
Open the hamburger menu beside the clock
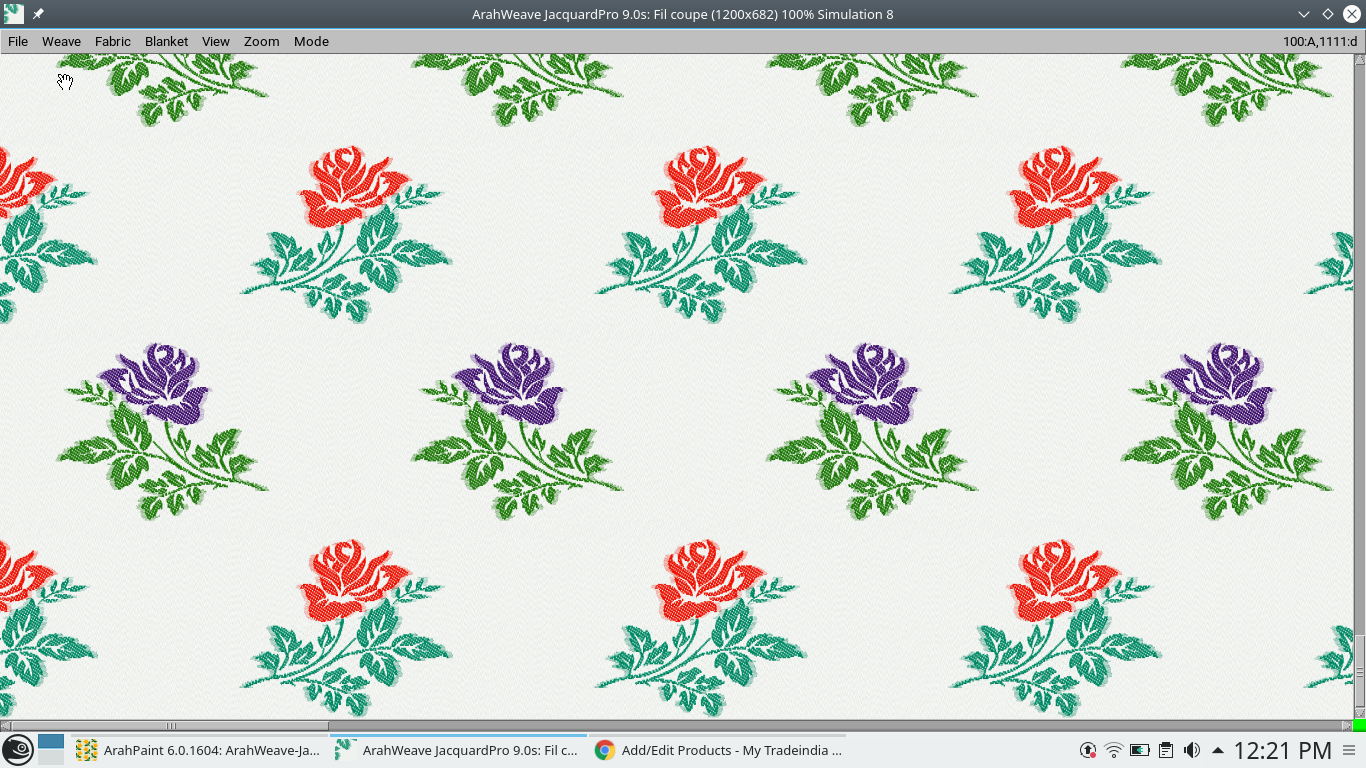(x=1351, y=750)
